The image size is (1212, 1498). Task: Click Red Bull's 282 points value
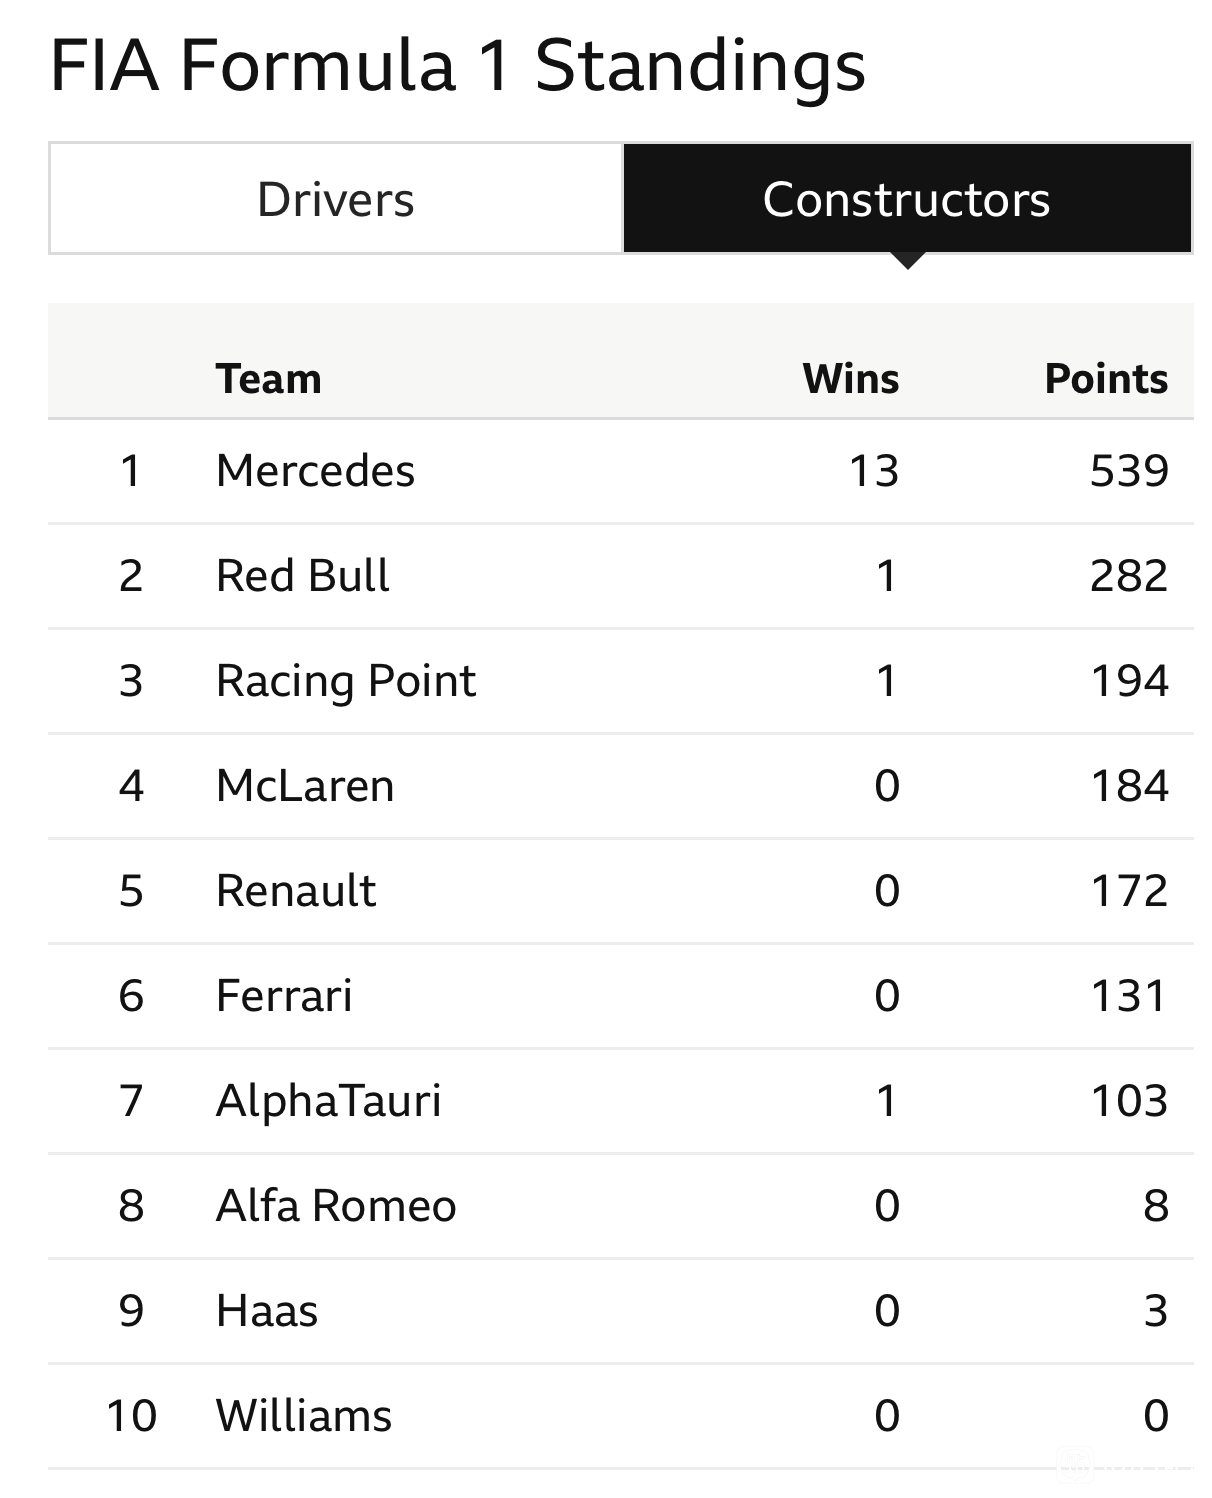(1129, 576)
